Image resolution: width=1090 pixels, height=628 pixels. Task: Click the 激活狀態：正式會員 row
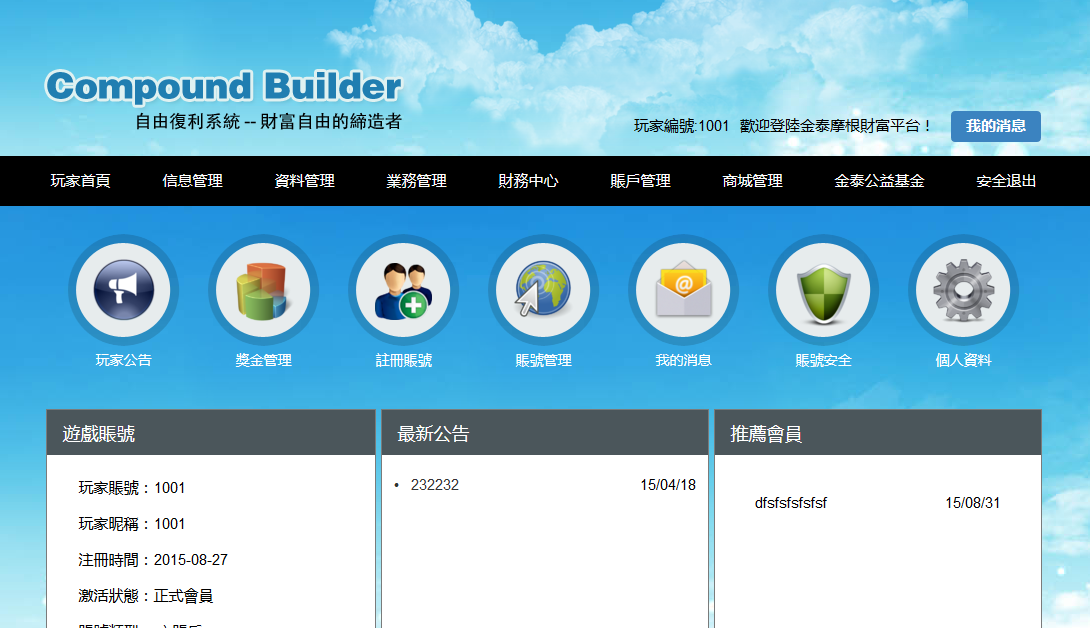(x=145, y=596)
